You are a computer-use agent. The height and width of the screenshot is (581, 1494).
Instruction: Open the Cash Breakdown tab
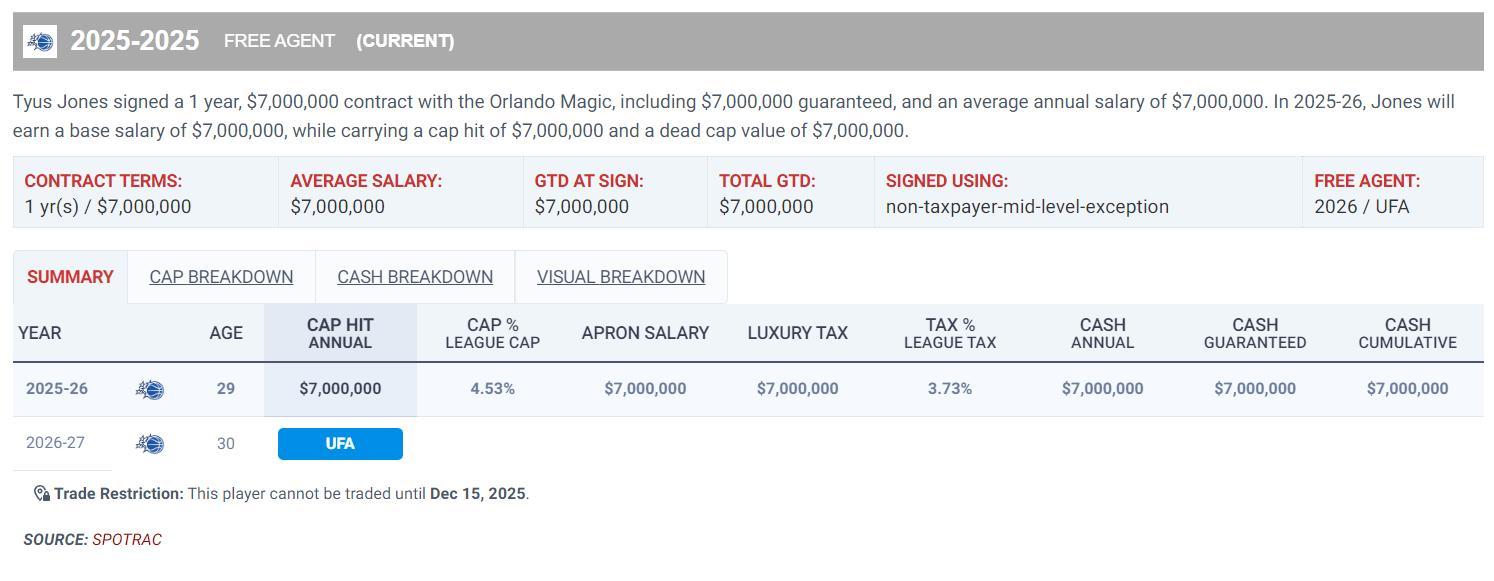pyautogui.click(x=415, y=277)
